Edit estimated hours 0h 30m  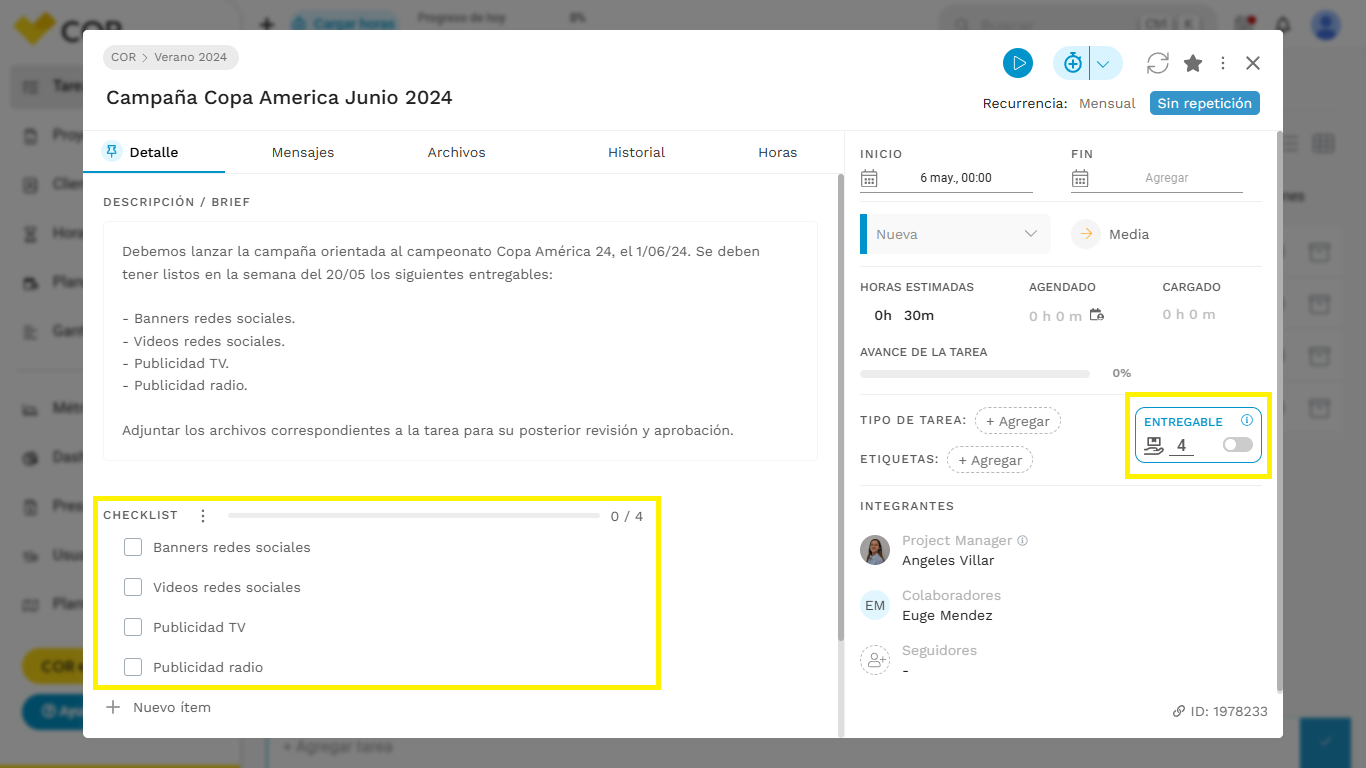[904, 315]
